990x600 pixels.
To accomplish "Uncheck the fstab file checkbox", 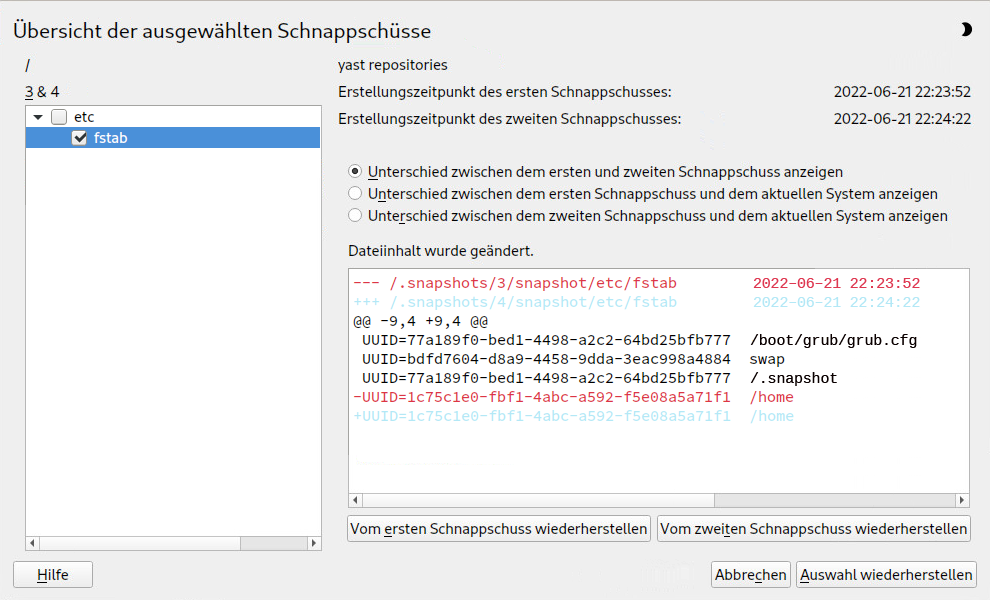I will coord(80,138).
